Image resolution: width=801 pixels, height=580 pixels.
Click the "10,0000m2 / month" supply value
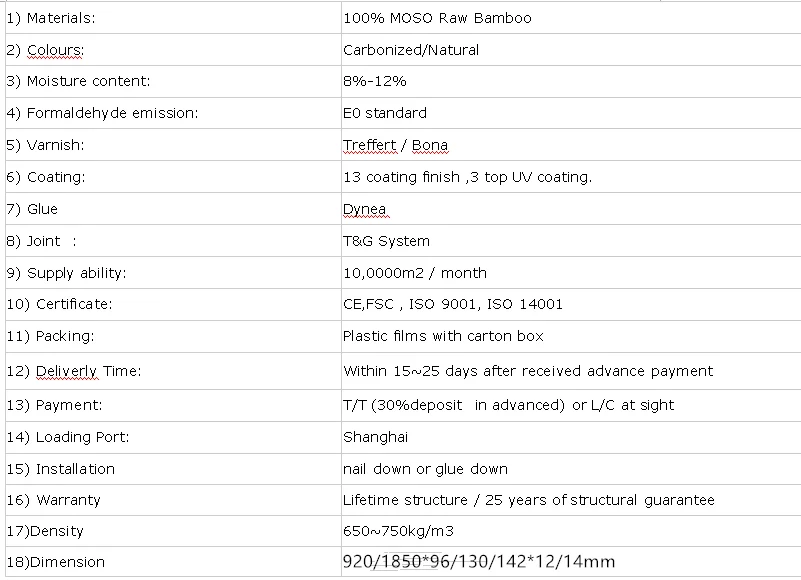tap(414, 272)
